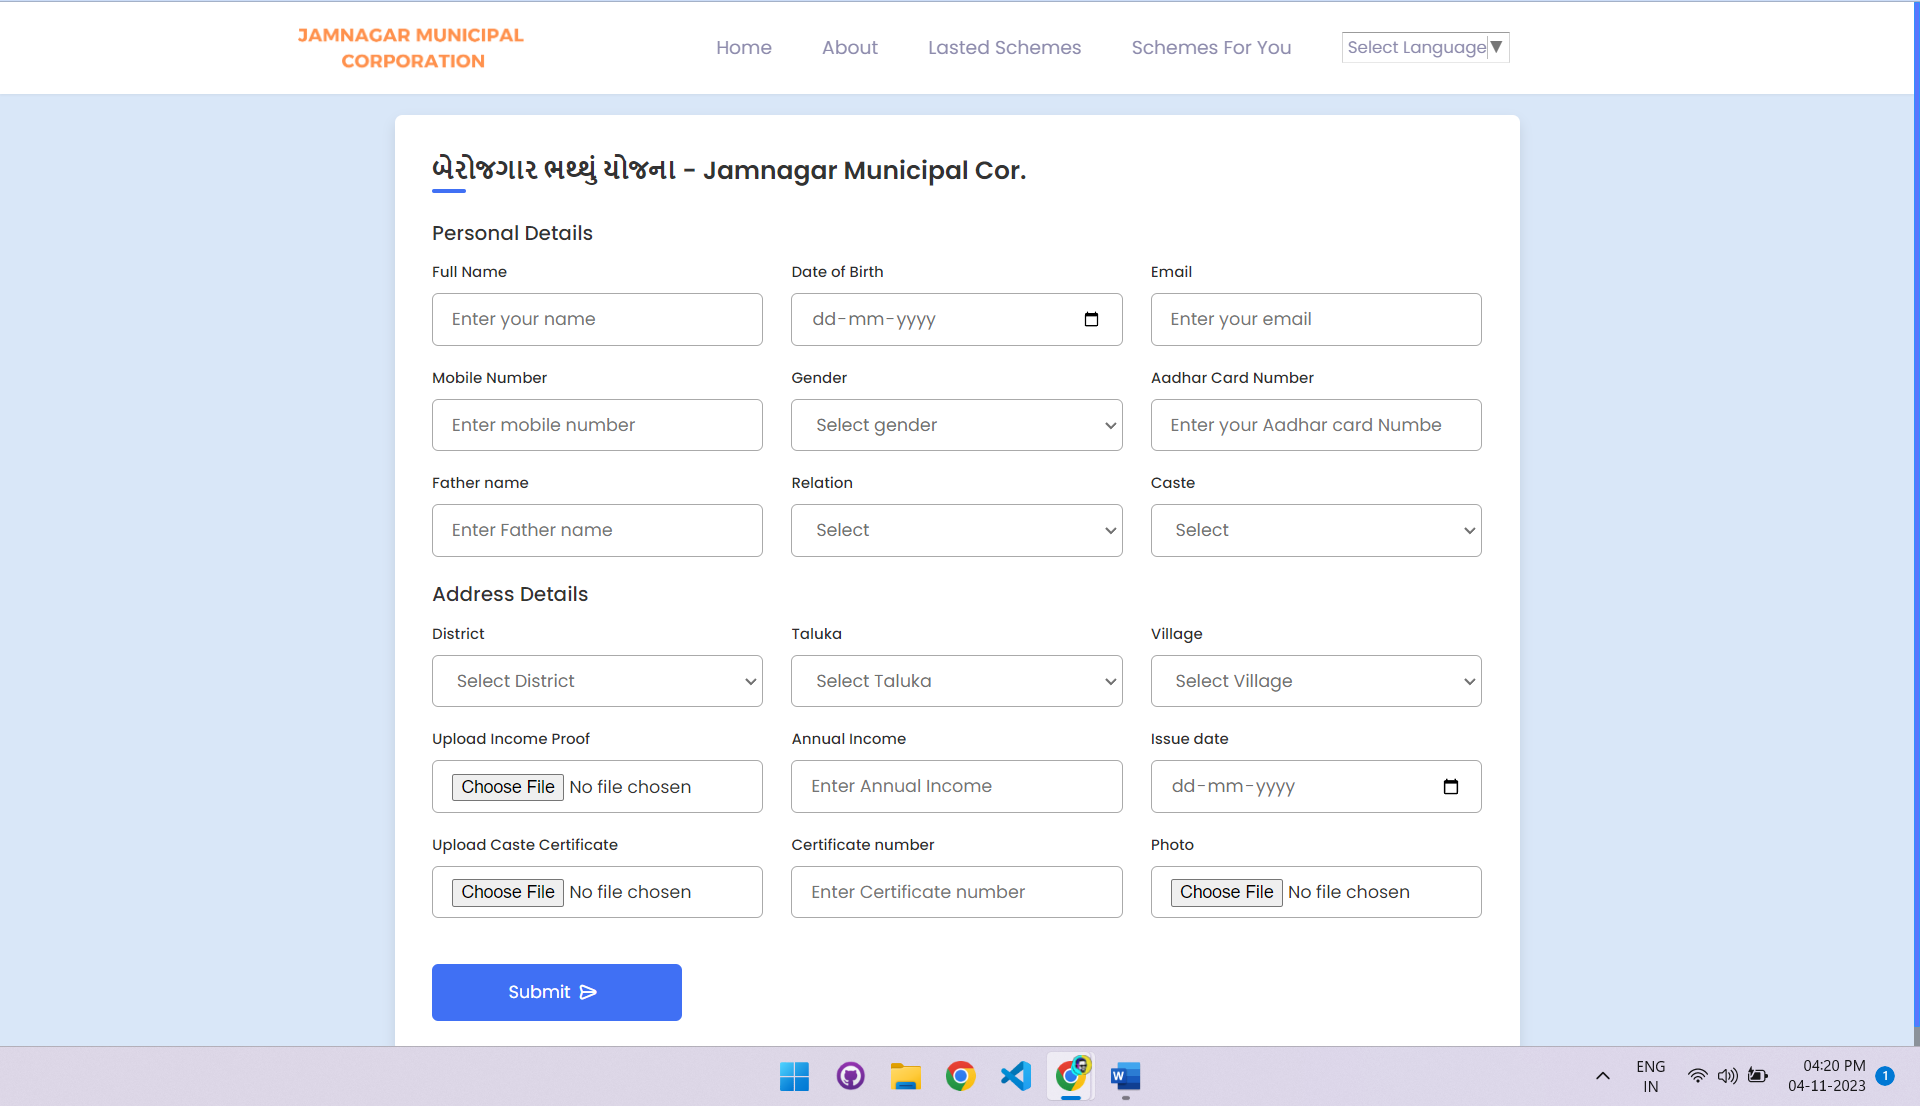Expand the Select District dropdown
1920x1106 pixels.
click(x=597, y=680)
